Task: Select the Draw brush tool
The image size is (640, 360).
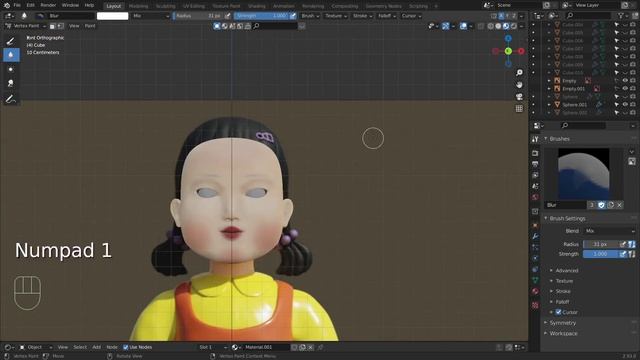Action: 11,41
